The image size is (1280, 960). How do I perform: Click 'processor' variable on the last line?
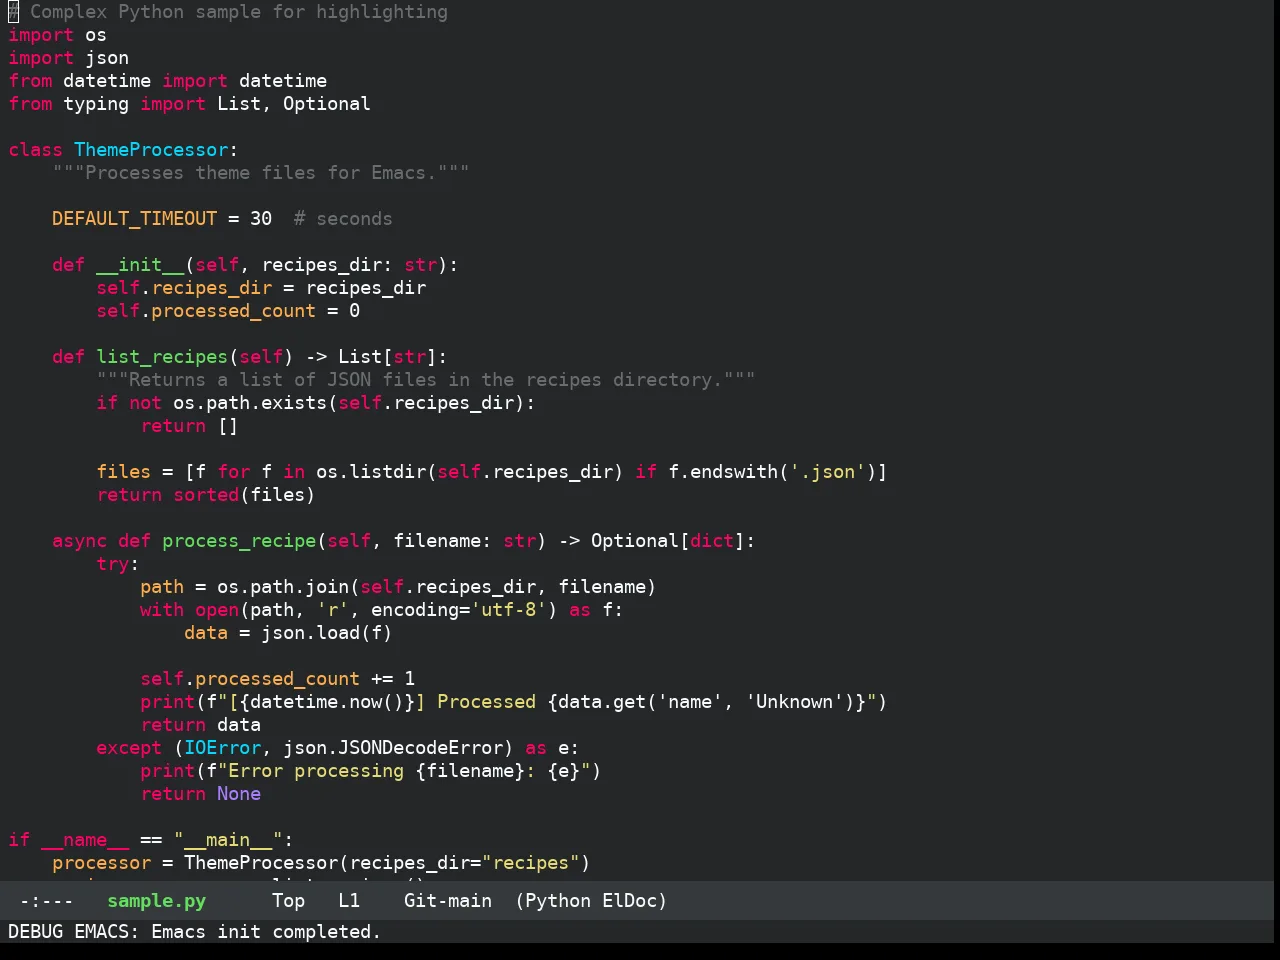[102, 863]
